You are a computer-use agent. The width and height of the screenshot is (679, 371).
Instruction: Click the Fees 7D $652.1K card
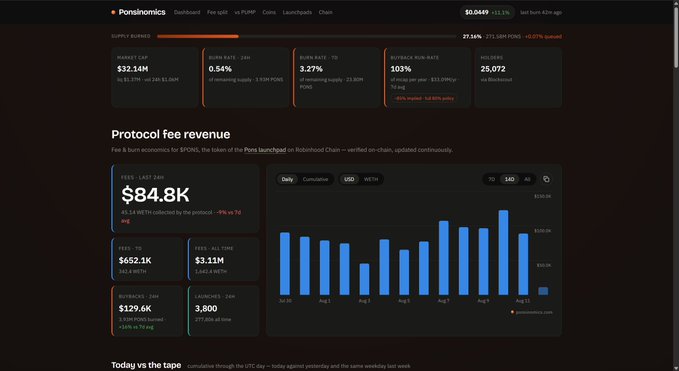(x=147, y=259)
